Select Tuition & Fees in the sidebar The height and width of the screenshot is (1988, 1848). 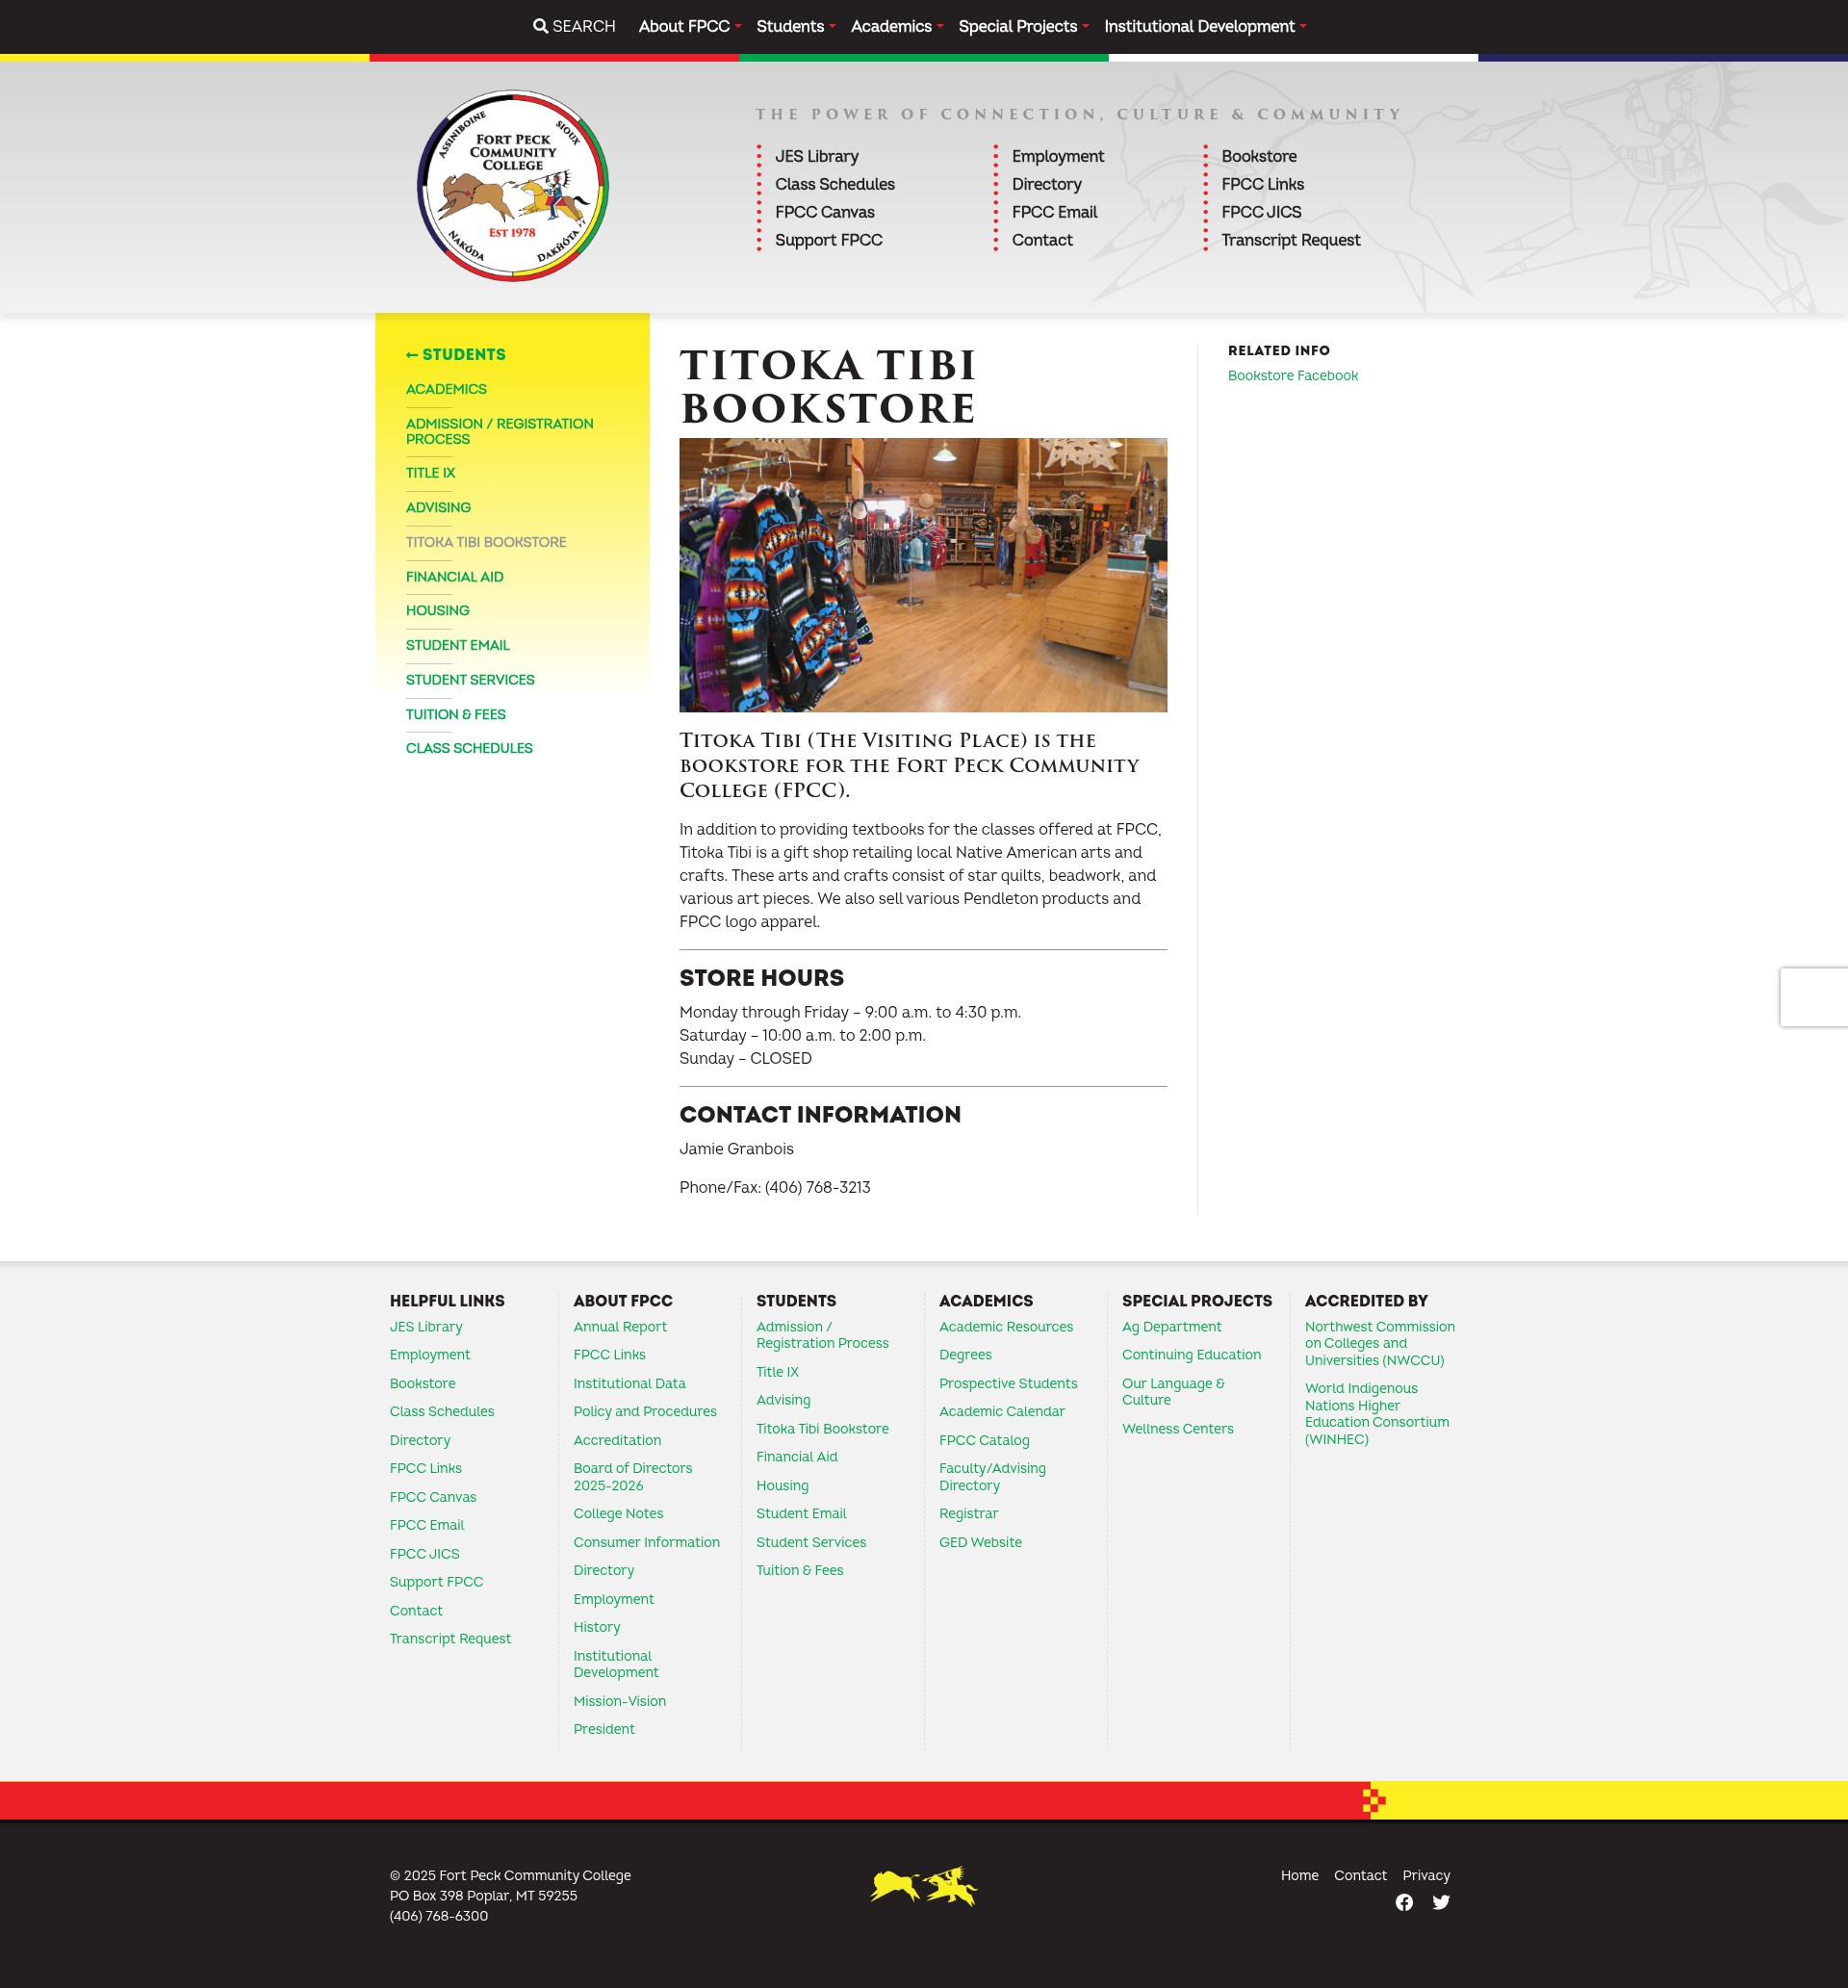(455, 714)
